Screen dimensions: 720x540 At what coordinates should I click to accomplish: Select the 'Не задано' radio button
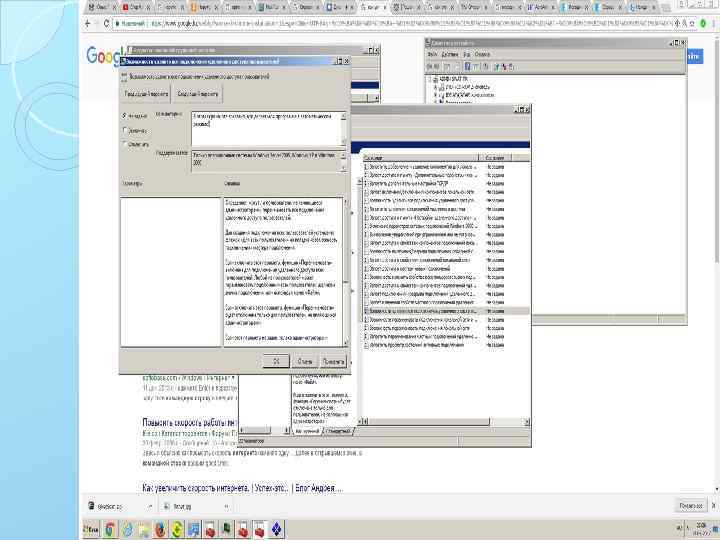124,116
